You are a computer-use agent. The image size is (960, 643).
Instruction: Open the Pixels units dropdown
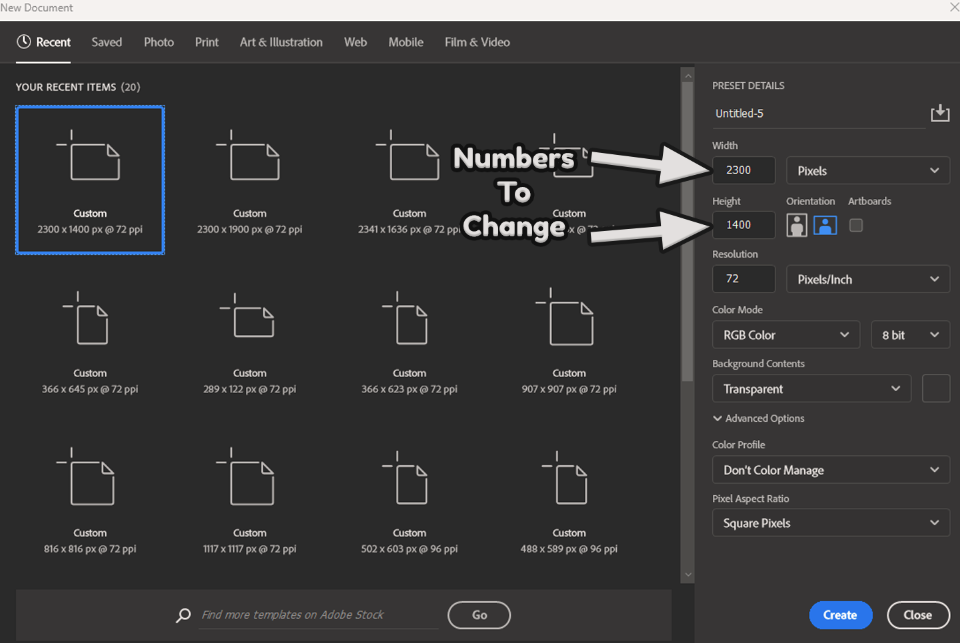click(x=867, y=170)
